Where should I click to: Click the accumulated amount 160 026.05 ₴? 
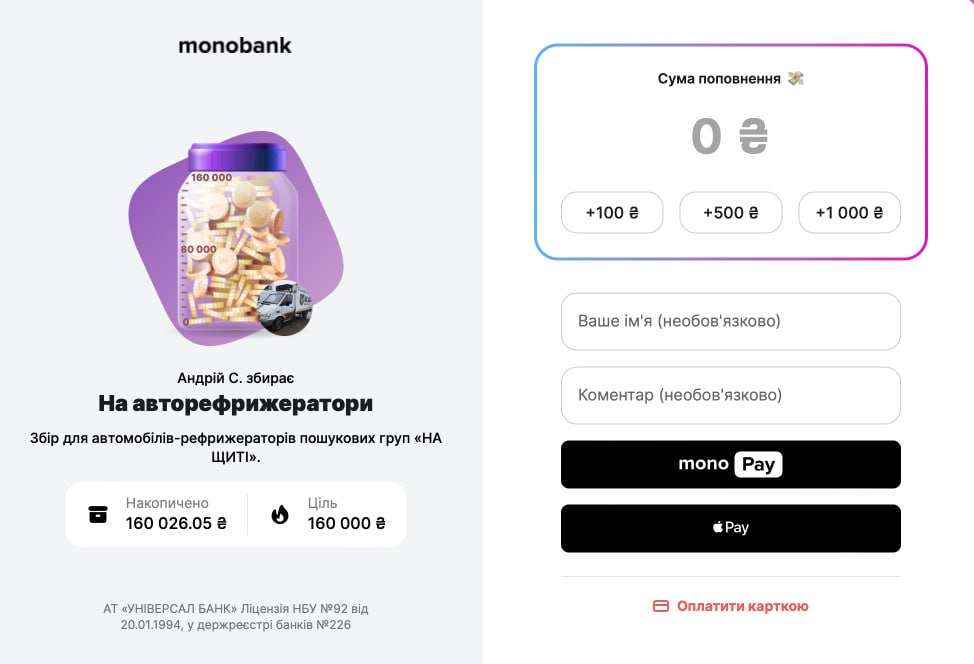pos(176,523)
